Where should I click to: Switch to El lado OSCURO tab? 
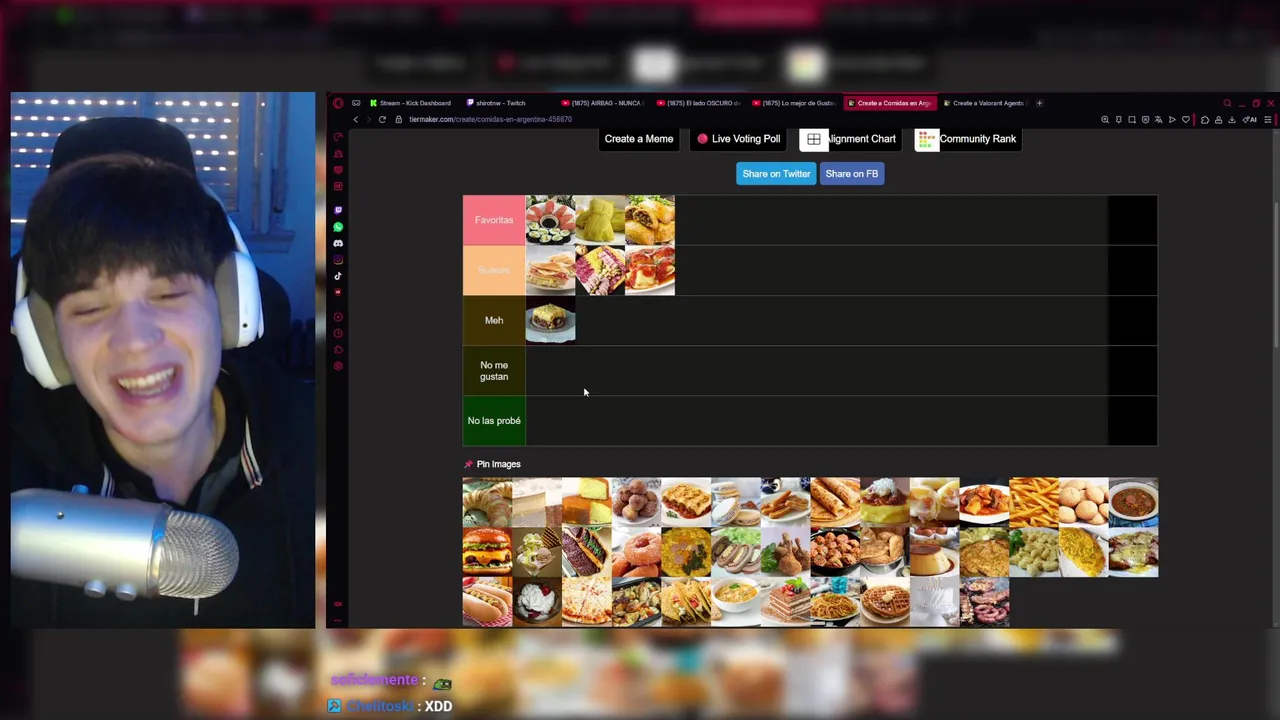(x=698, y=103)
